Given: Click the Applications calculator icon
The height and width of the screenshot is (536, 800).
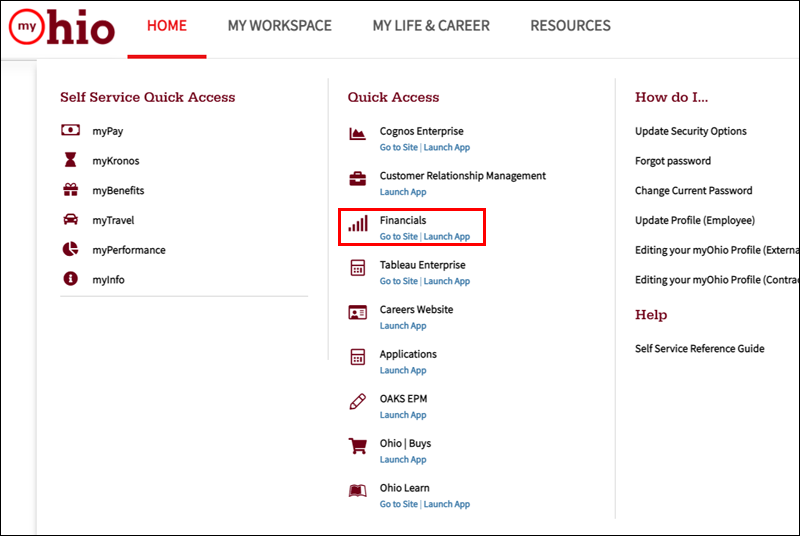Looking at the screenshot, I should 358,356.
